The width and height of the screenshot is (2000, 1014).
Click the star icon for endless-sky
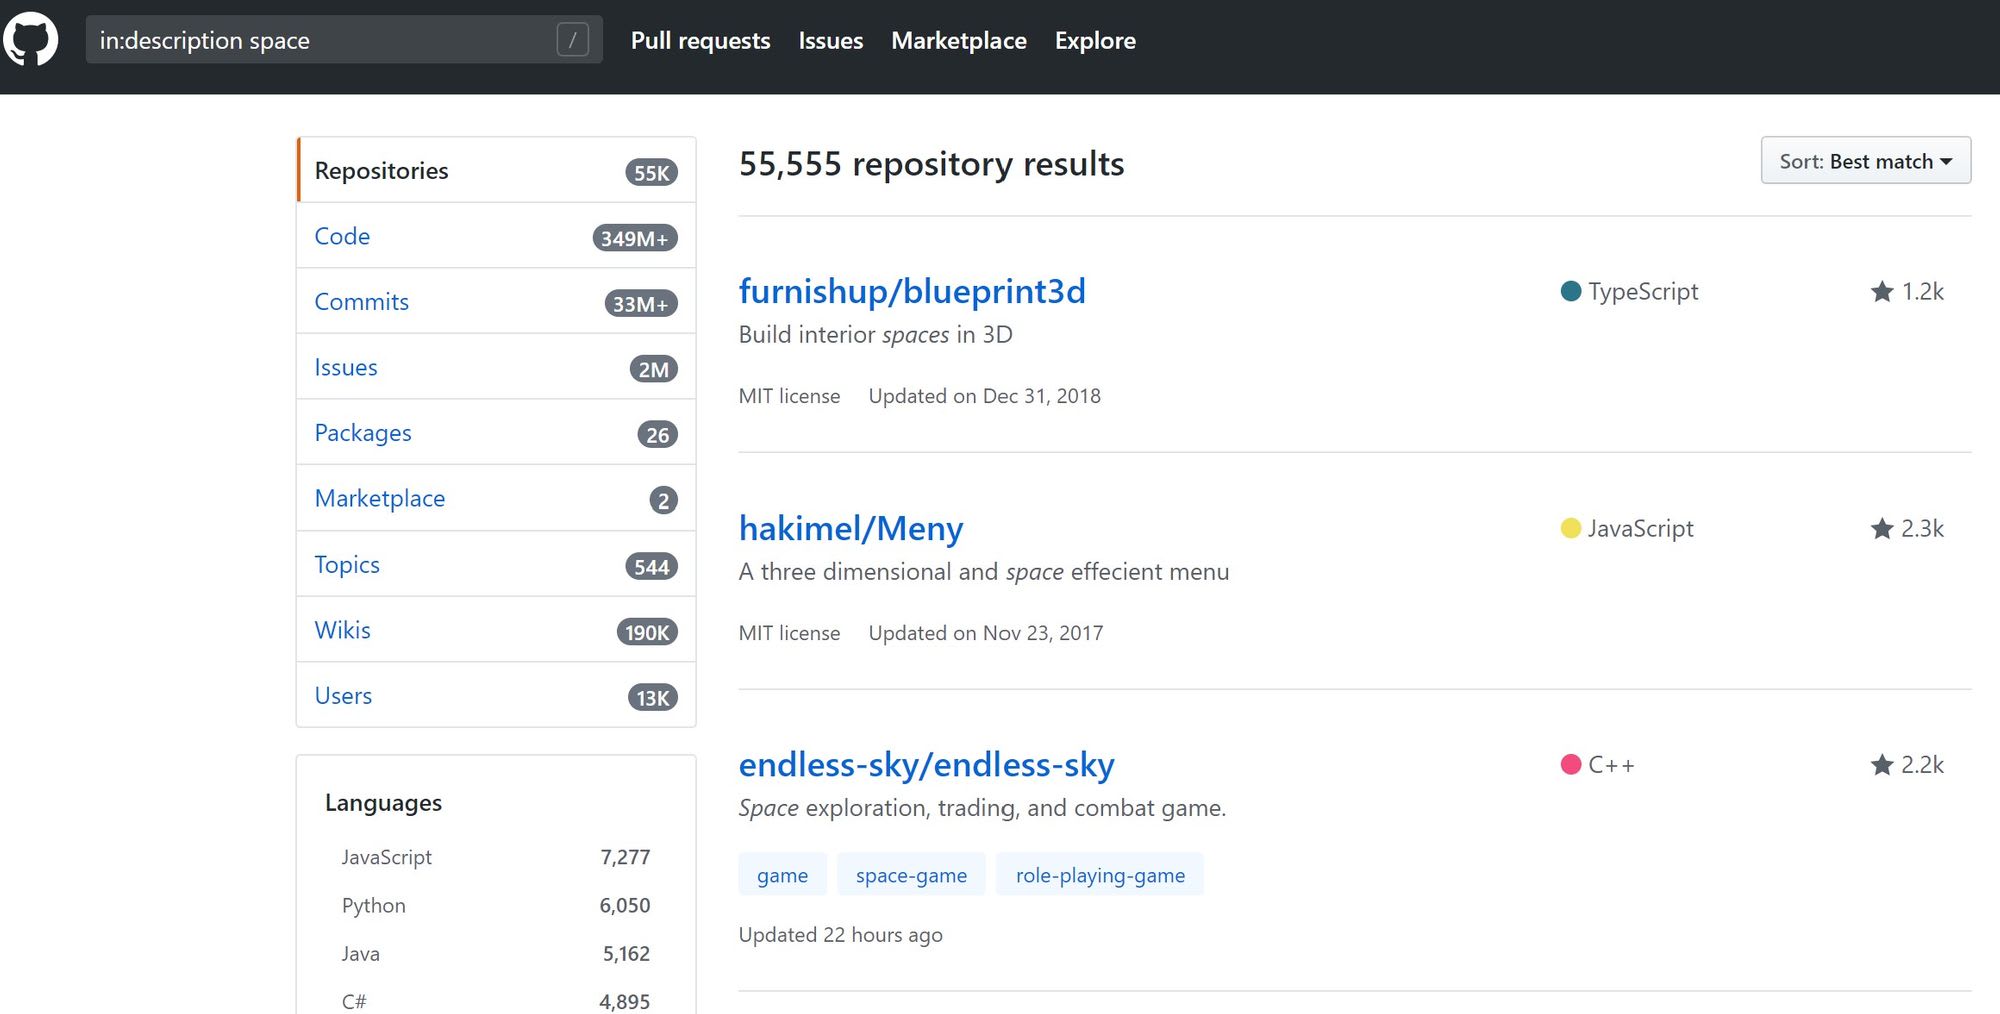pyautogui.click(x=1882, y=765)
